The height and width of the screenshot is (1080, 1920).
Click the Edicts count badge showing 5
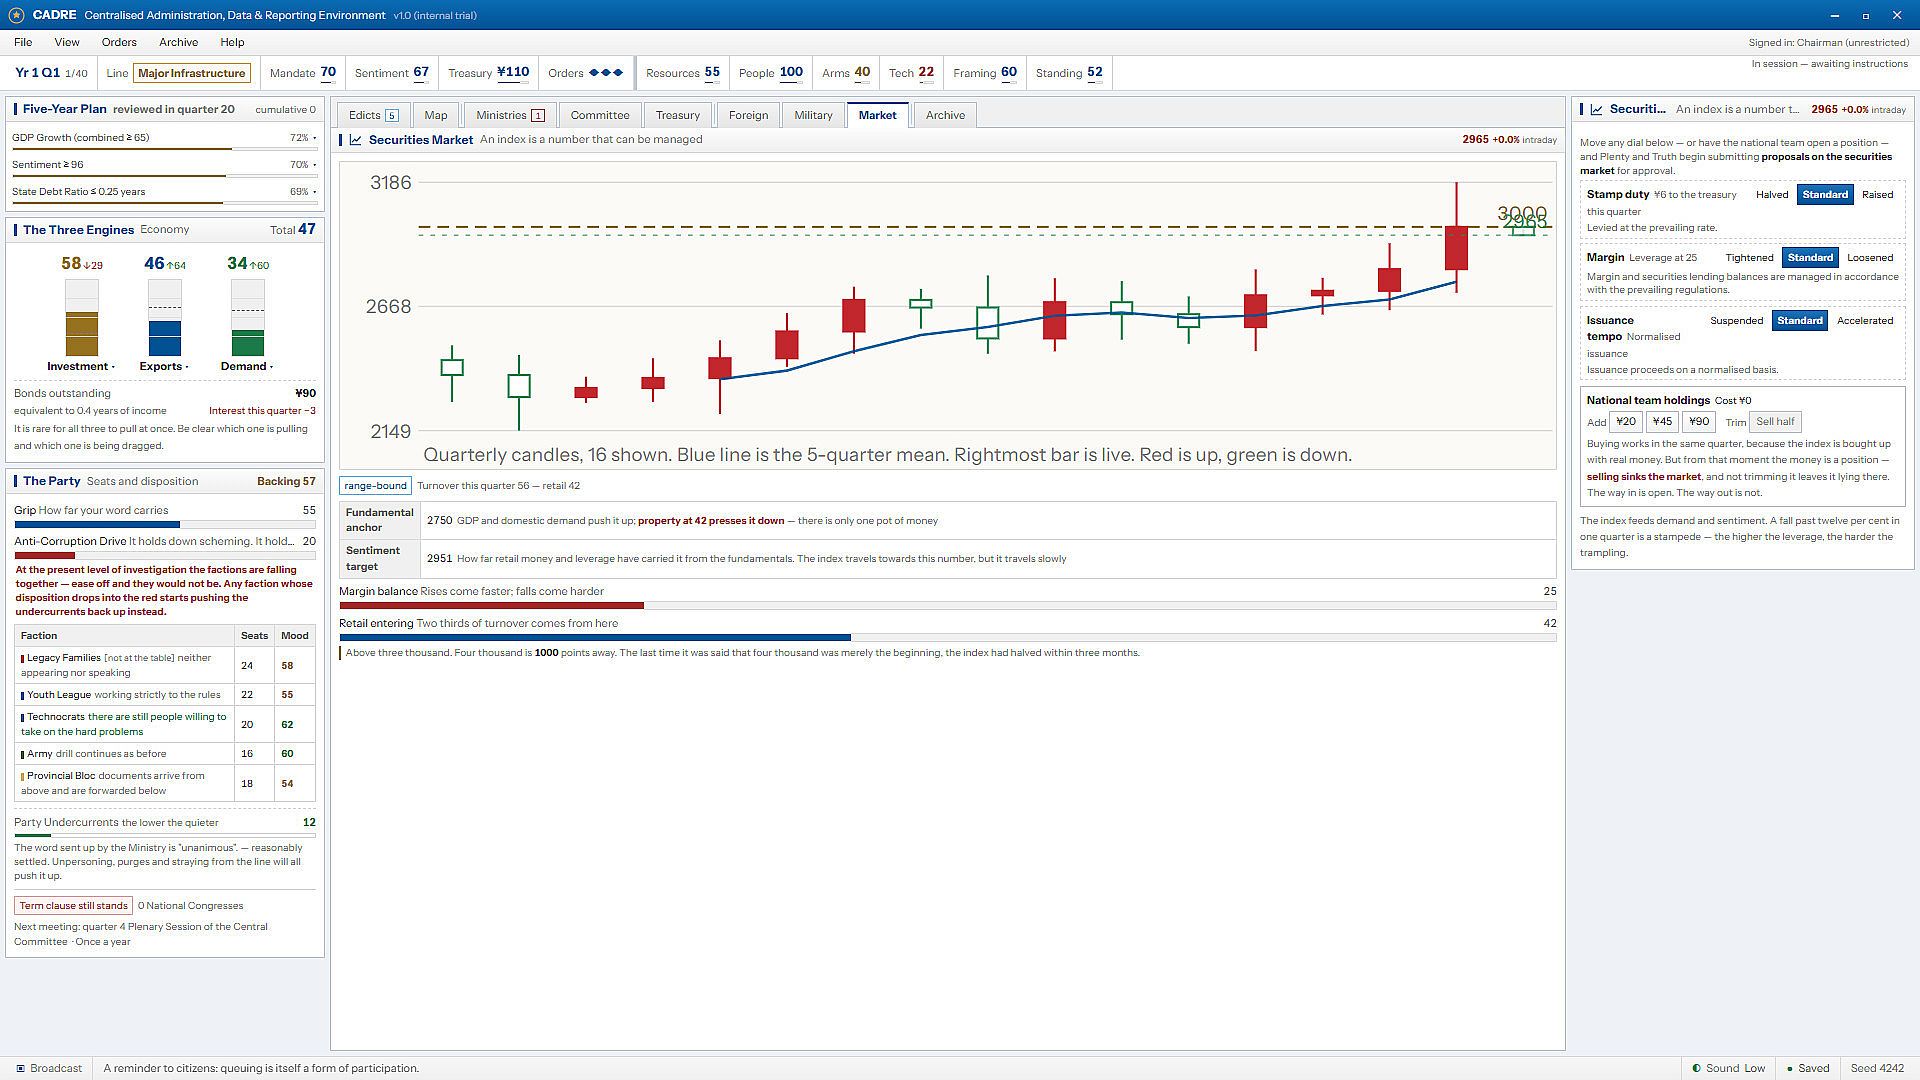point(391,116)
